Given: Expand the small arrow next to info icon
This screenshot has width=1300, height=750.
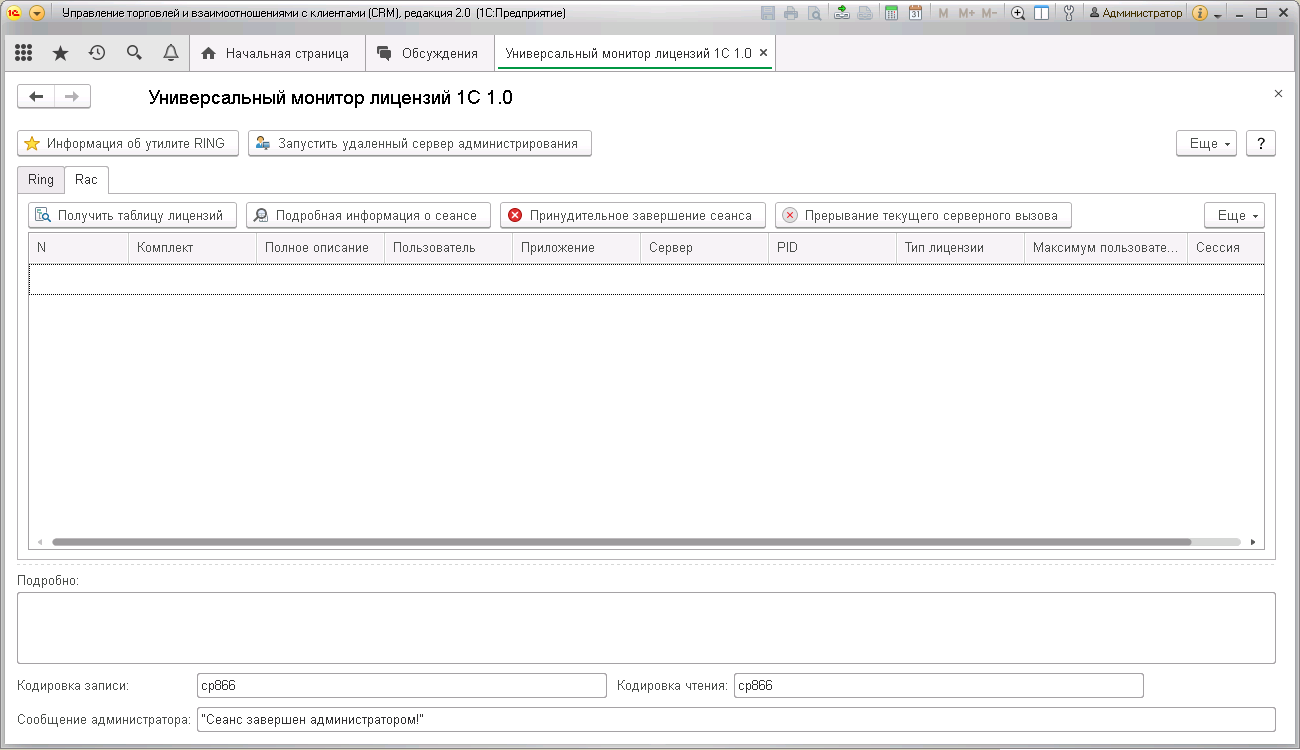Looking at the screenshot, I should [x=1218, y=15].
